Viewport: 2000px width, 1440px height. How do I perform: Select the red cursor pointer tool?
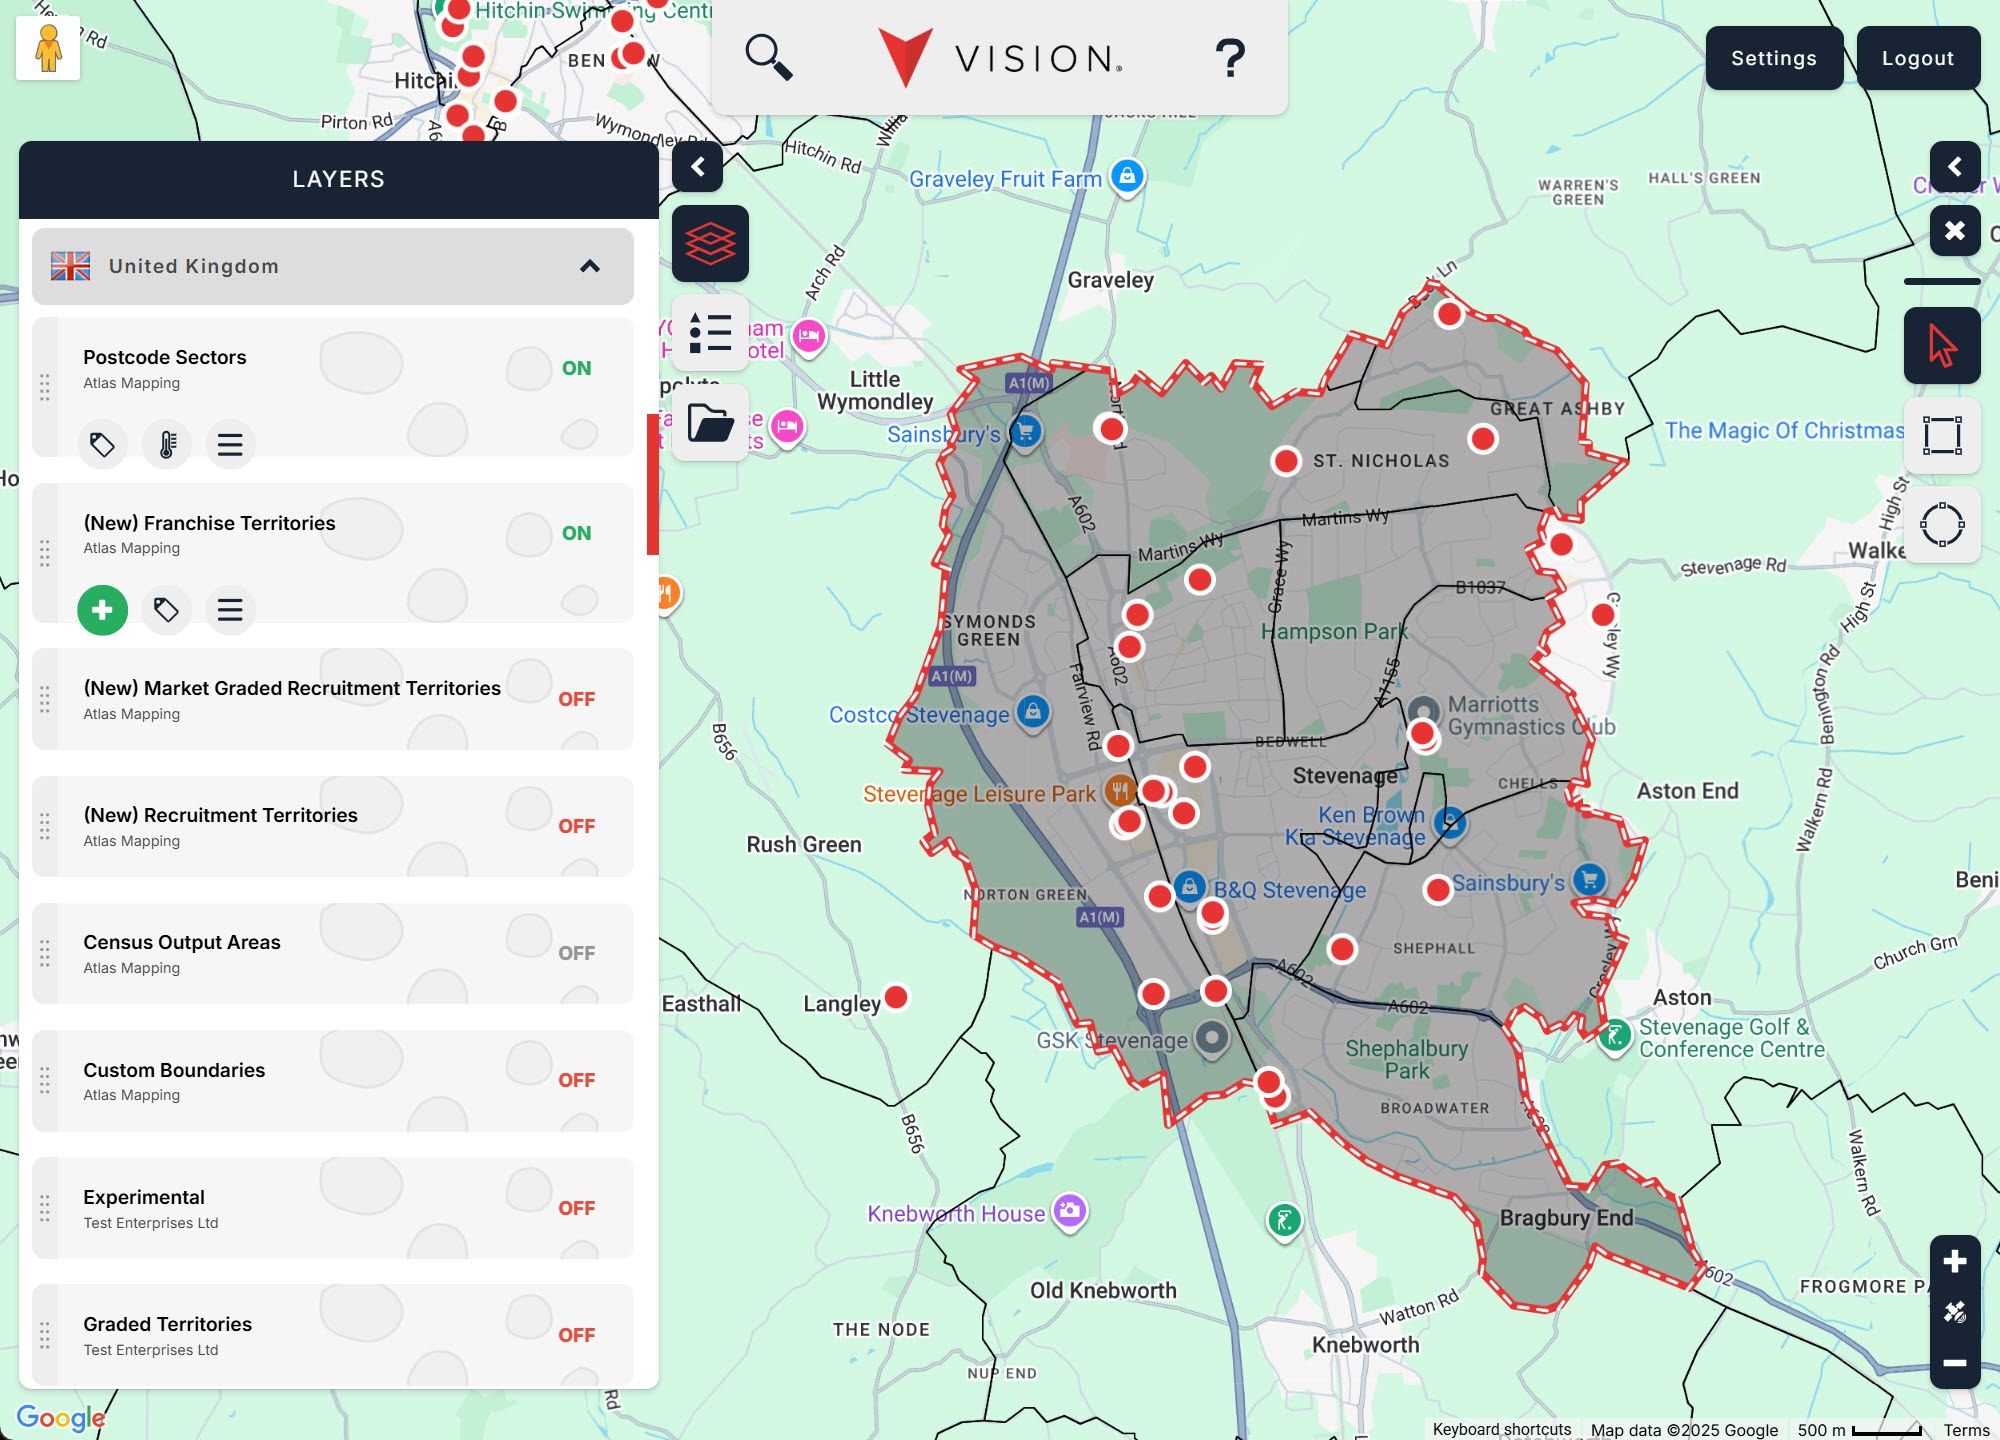1942,345
